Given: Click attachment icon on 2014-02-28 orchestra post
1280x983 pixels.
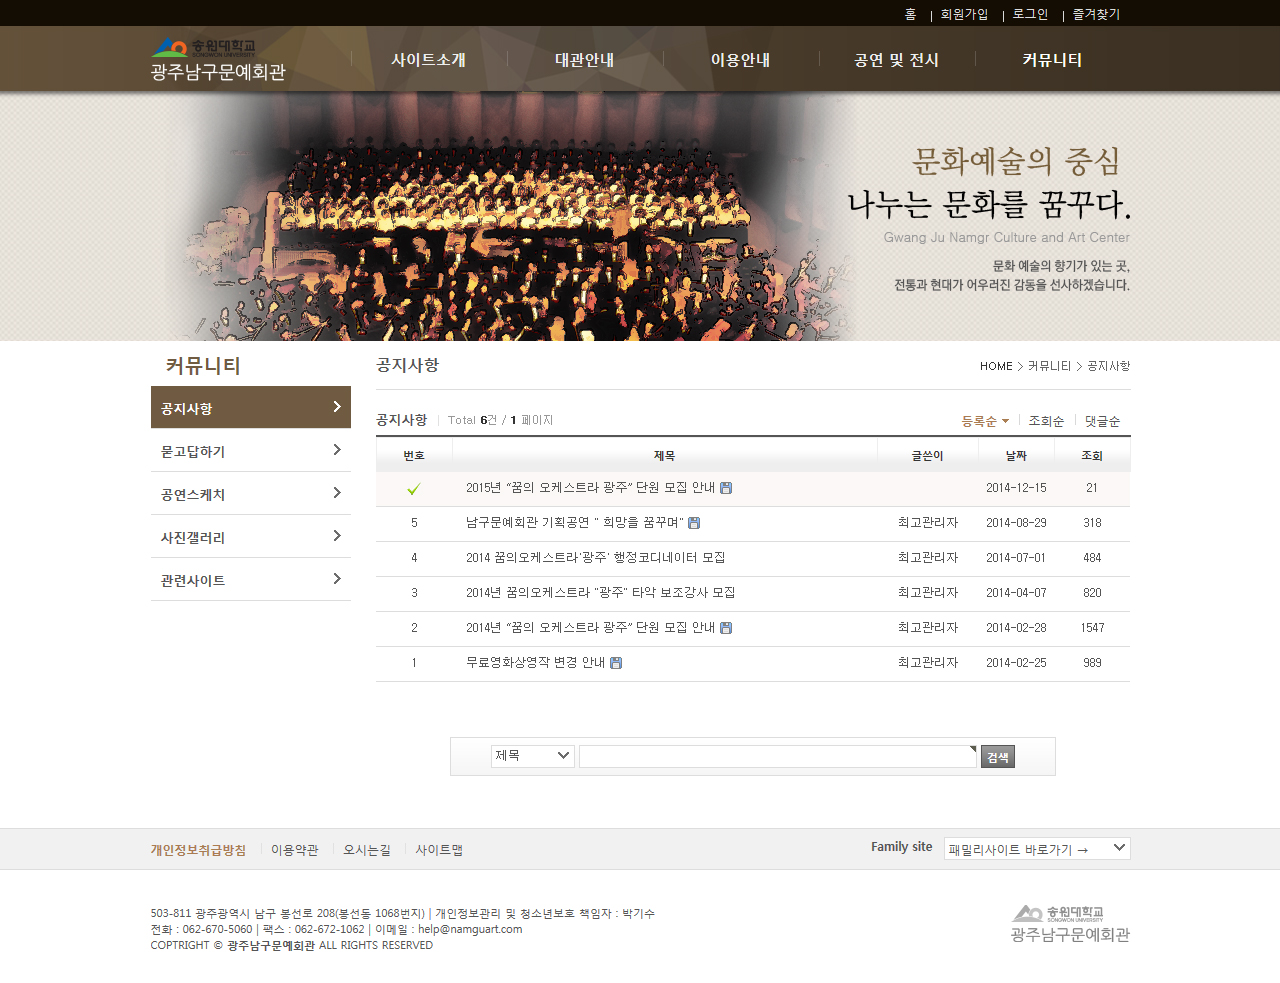Looking at the screenshot, I should coord(726,628).
